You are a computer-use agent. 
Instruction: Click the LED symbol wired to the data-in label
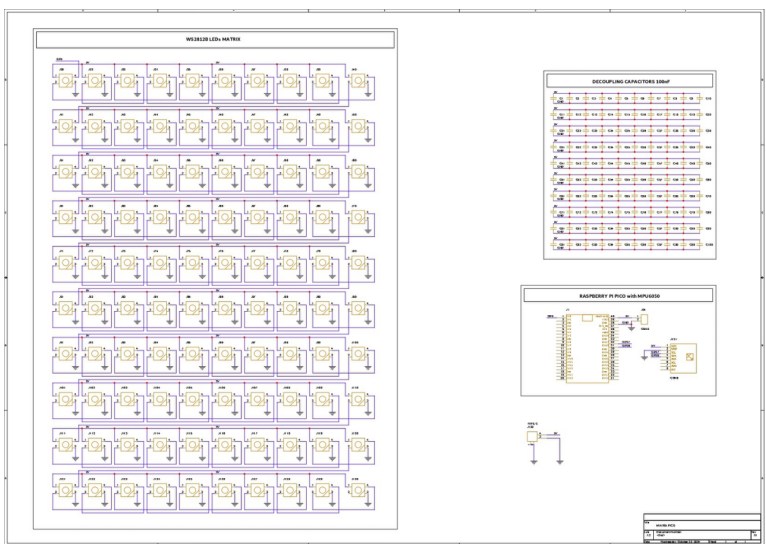click(x=65, y=81)
